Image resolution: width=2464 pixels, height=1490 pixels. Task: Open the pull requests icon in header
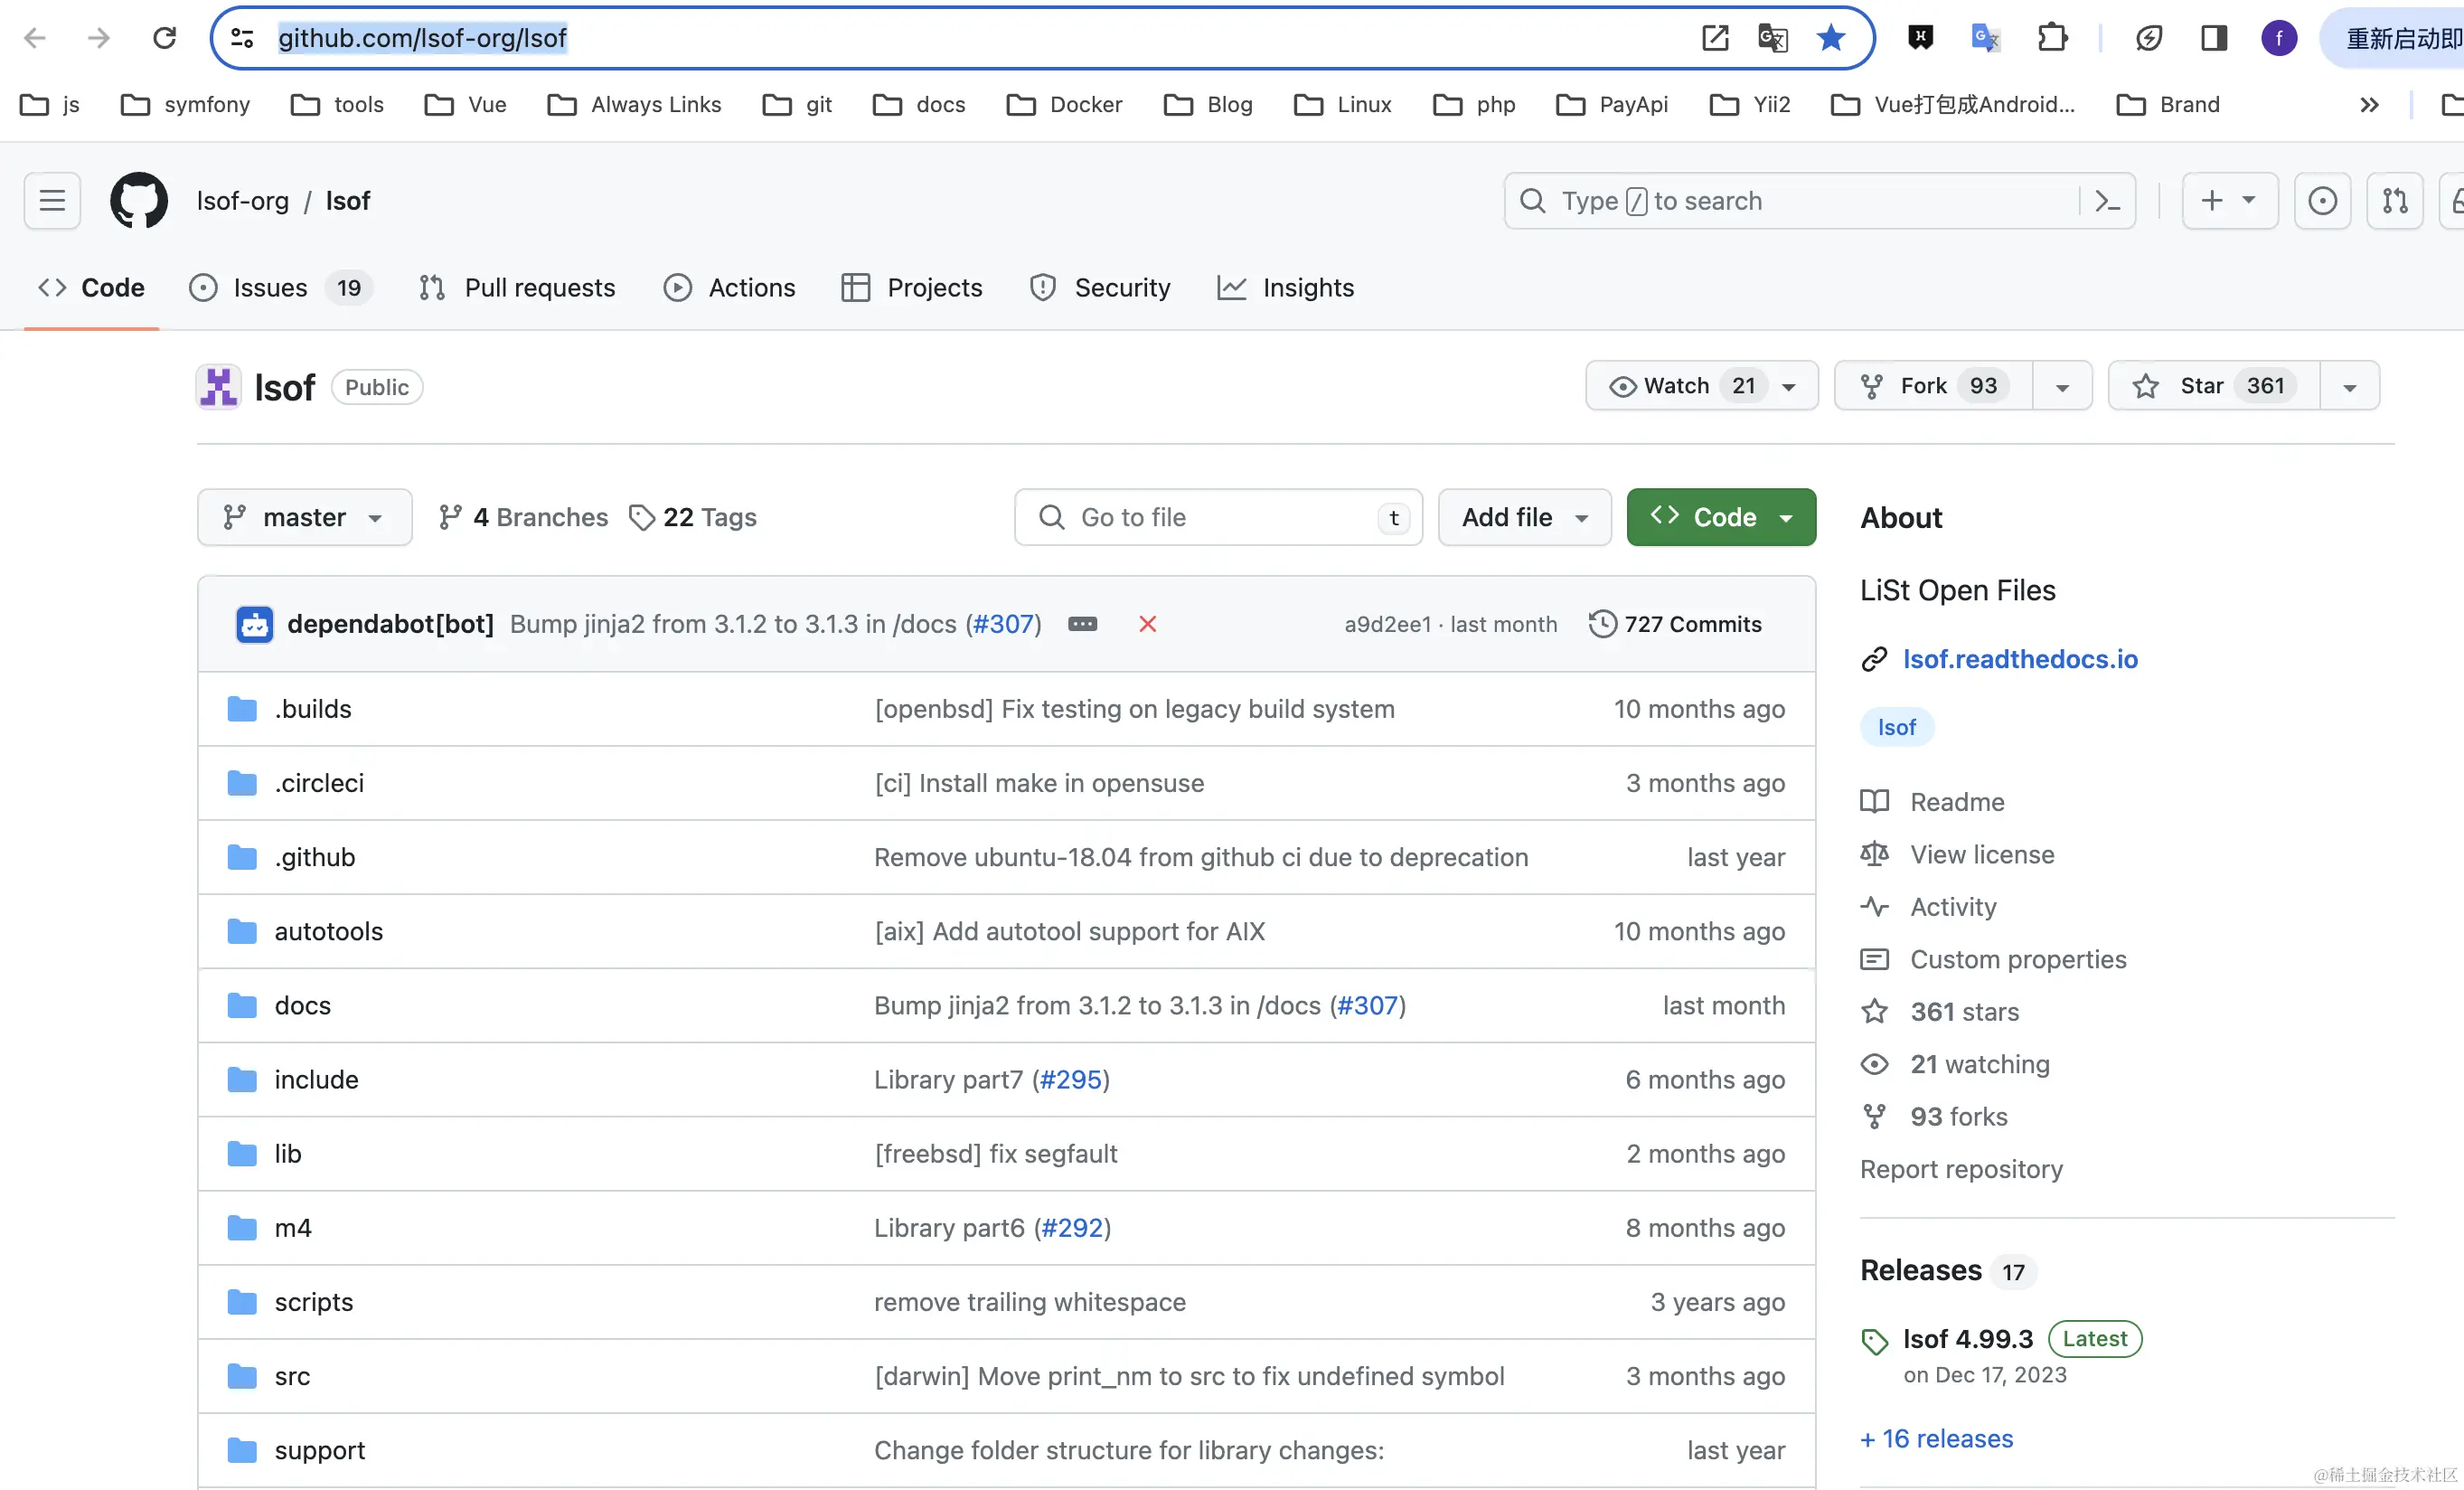[2394, 201]
